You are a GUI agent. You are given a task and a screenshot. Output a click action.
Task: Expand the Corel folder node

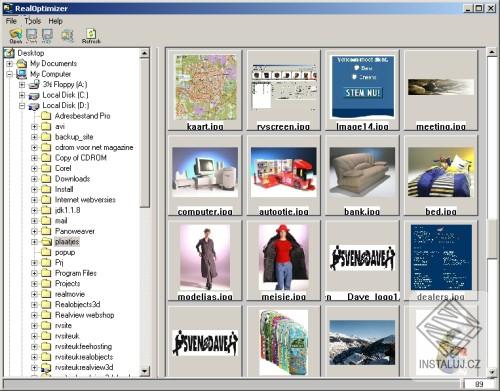34,168
